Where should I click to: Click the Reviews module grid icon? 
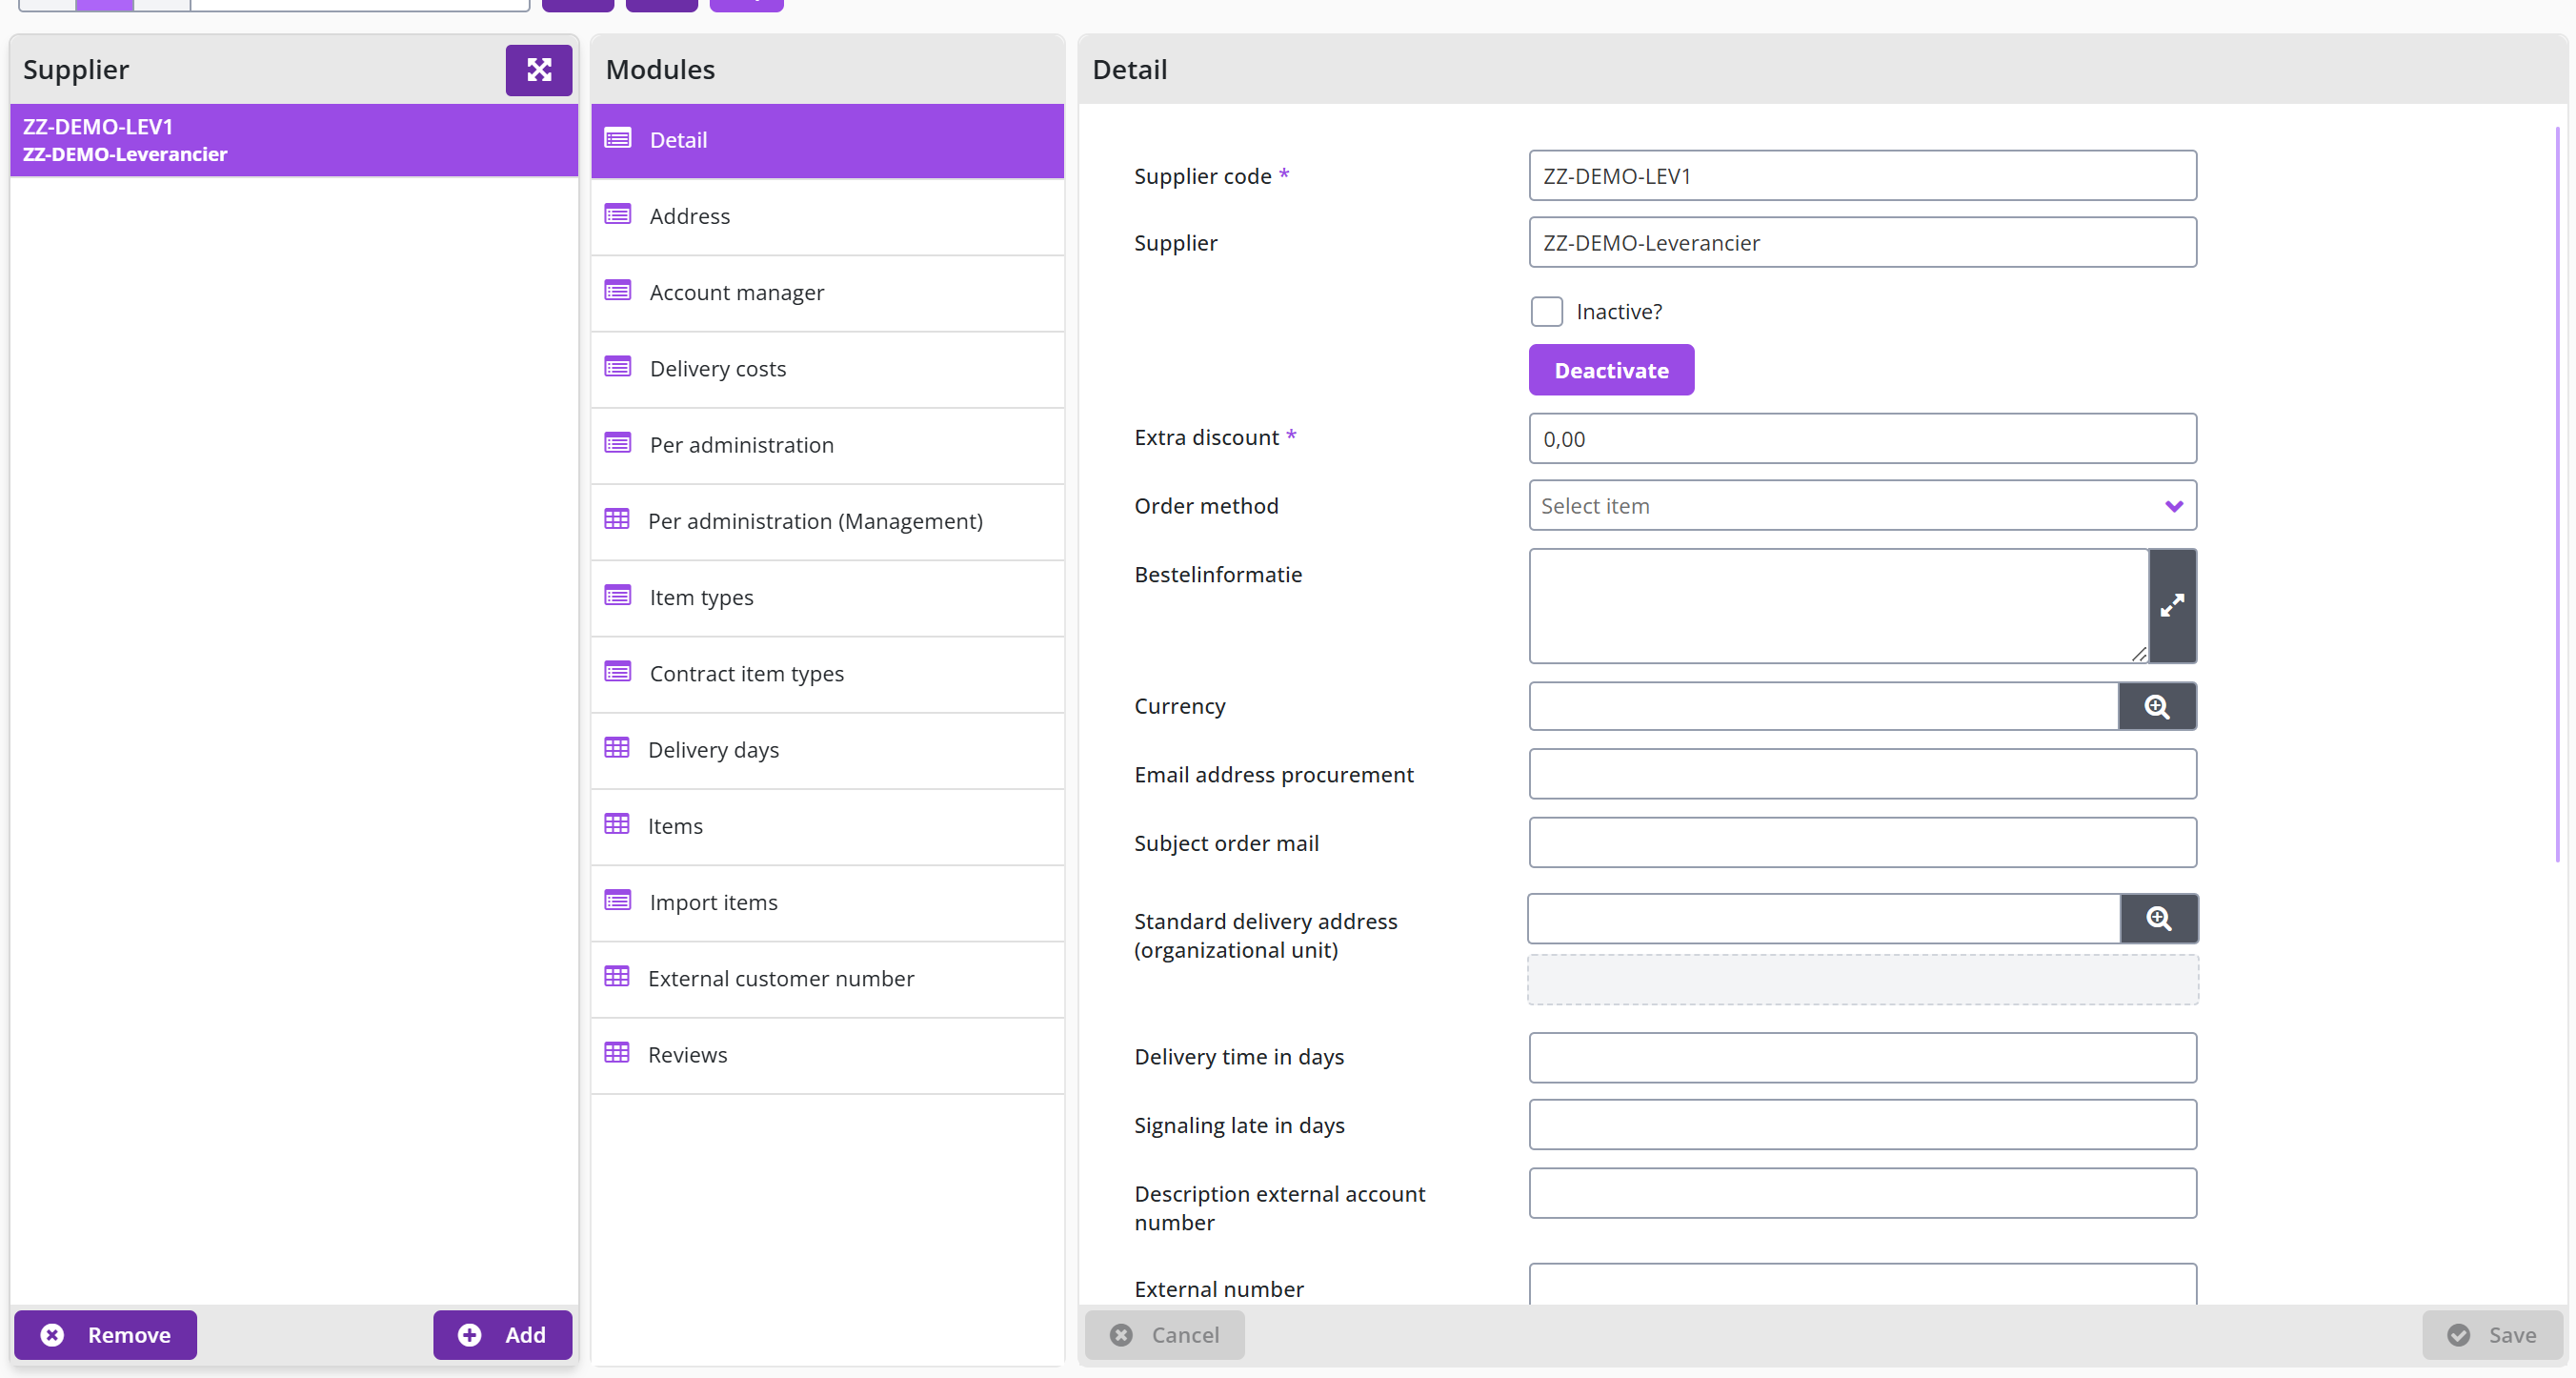coord(617,1053)
